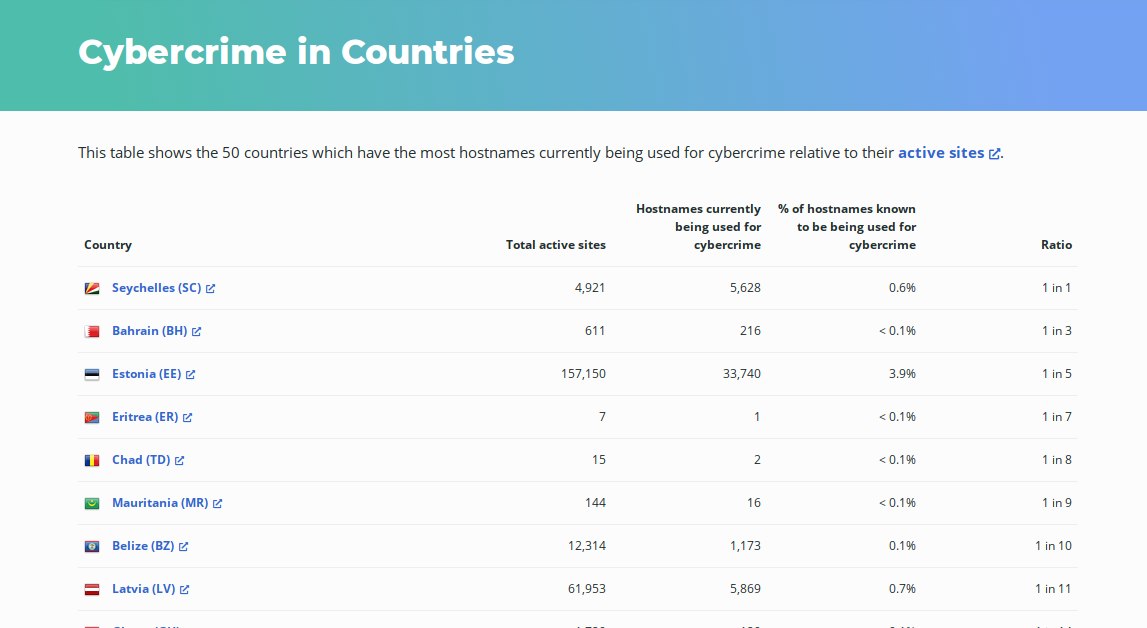Open the Seychelles (SC) country link
The height and width of the screenshot is (628, 1147).
pyautogui.click(x=157, y=288)
